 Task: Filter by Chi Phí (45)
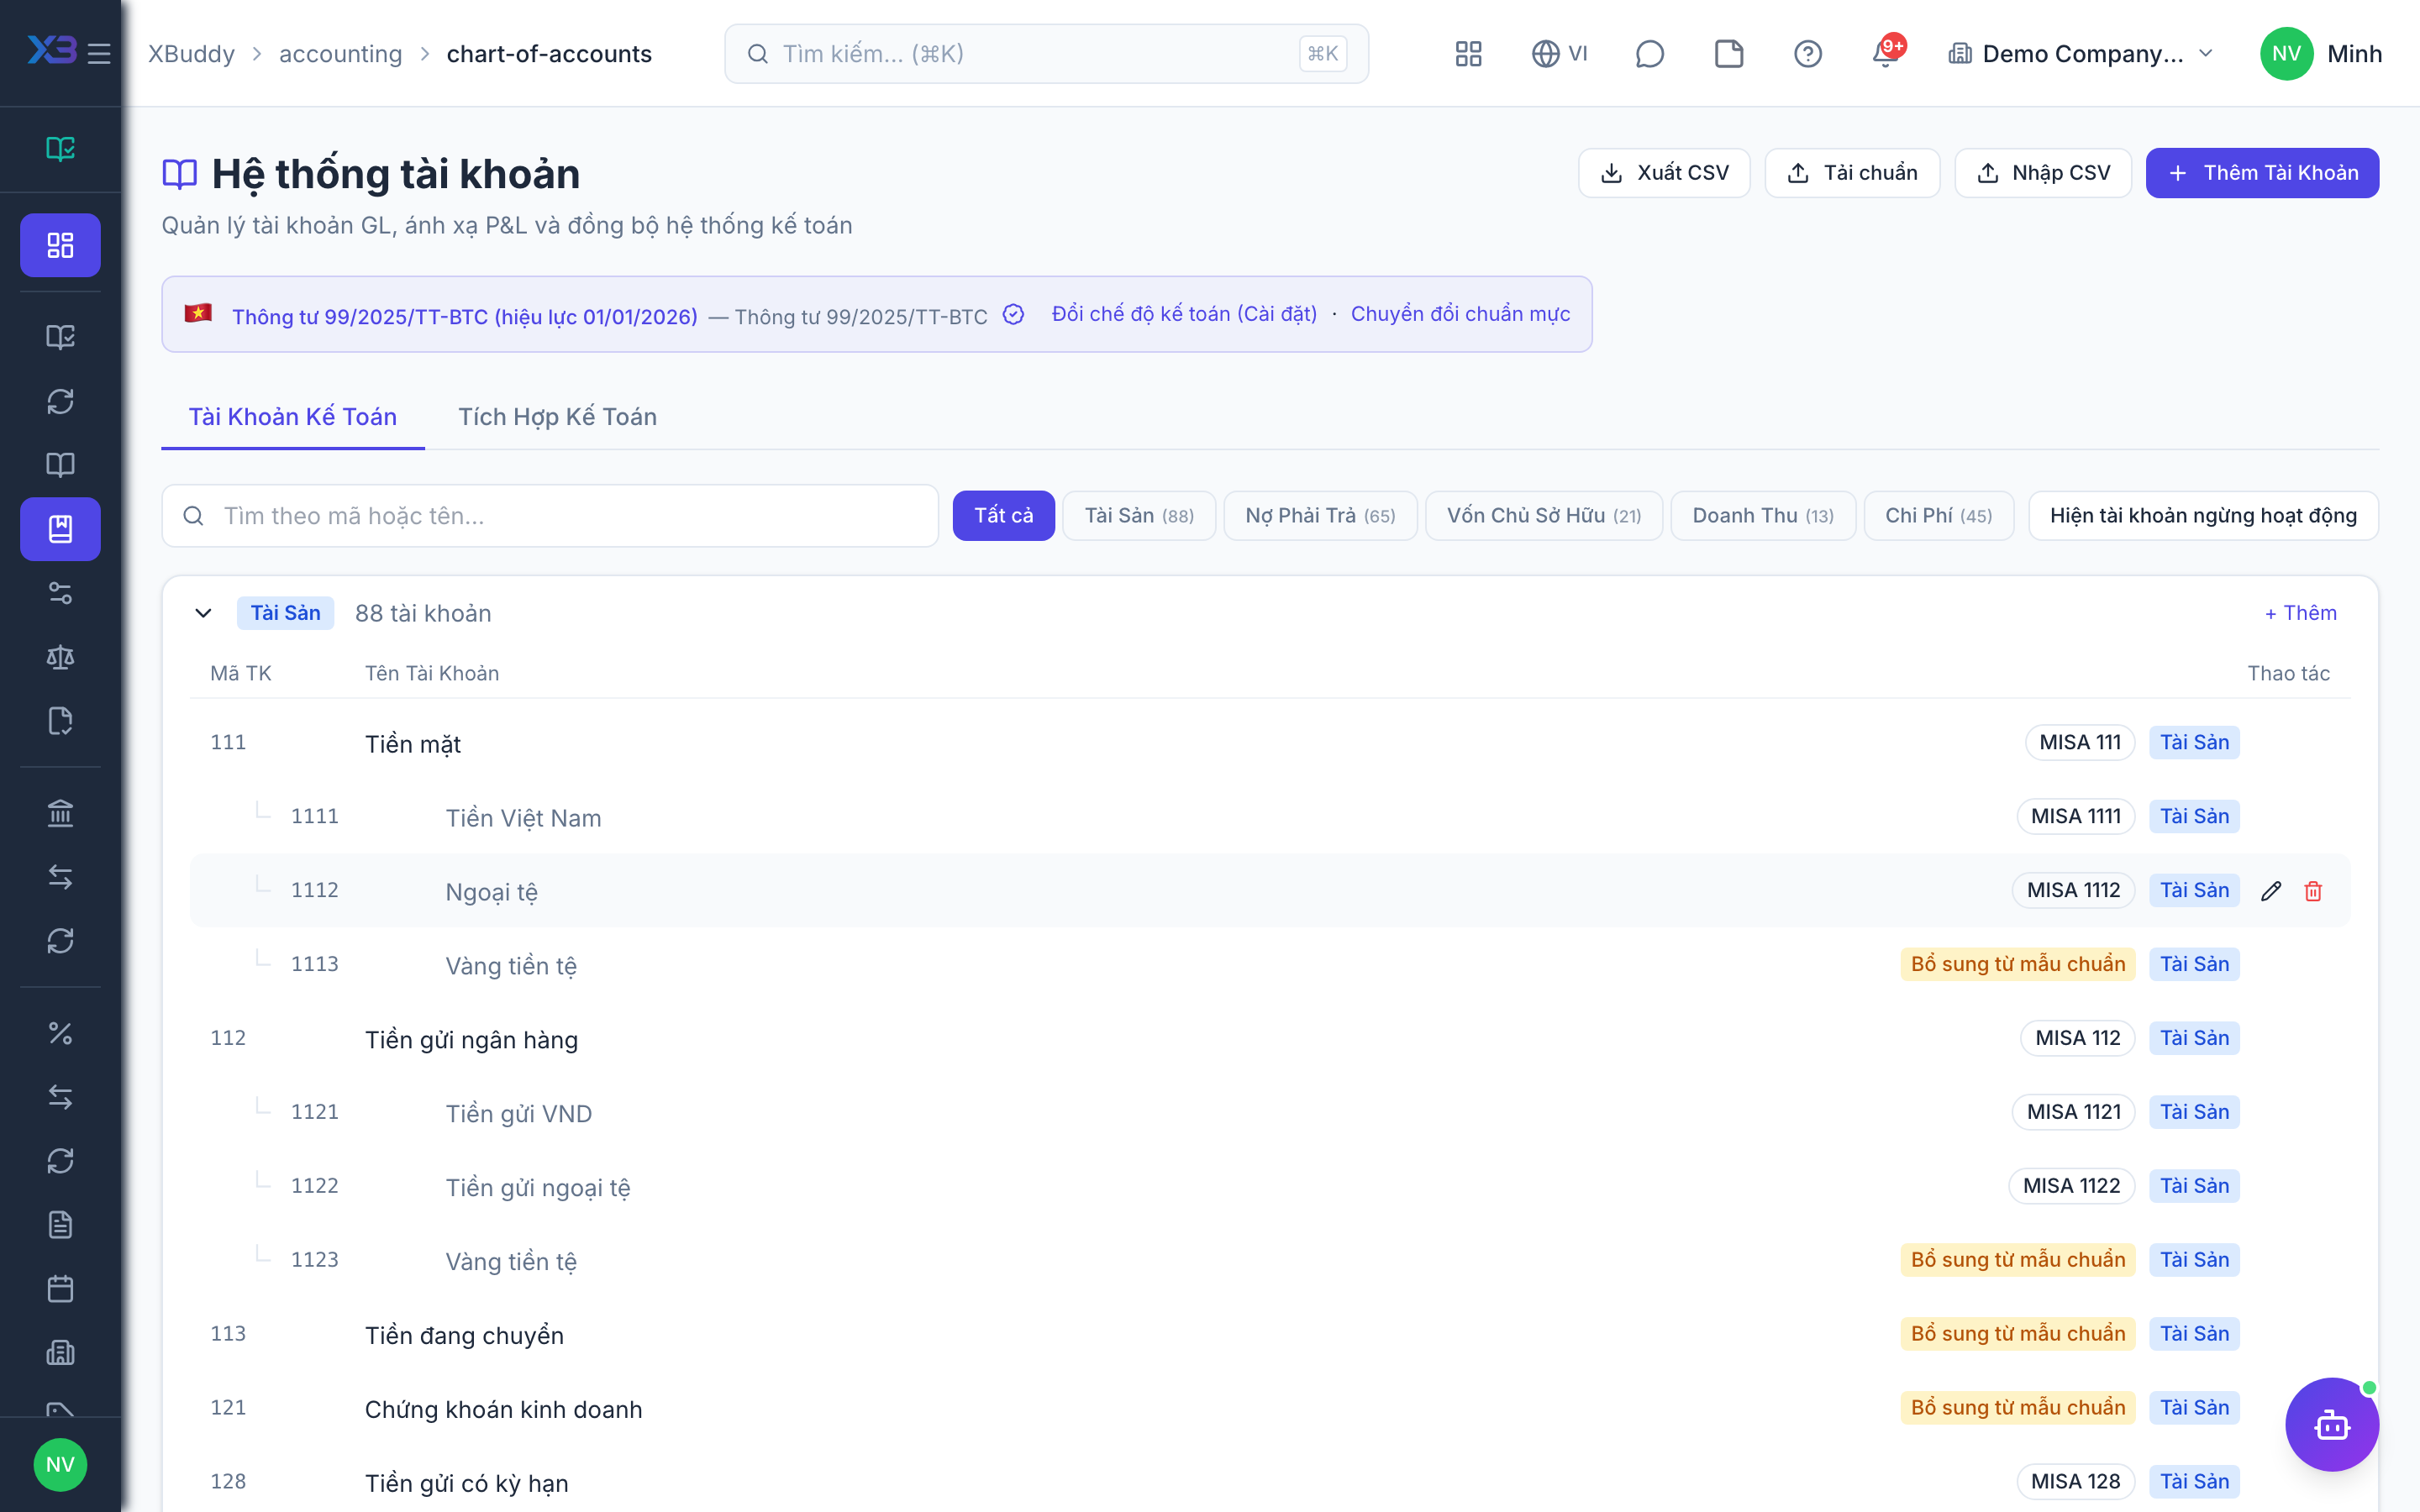pyautogui.click(x=1939, y=515)
